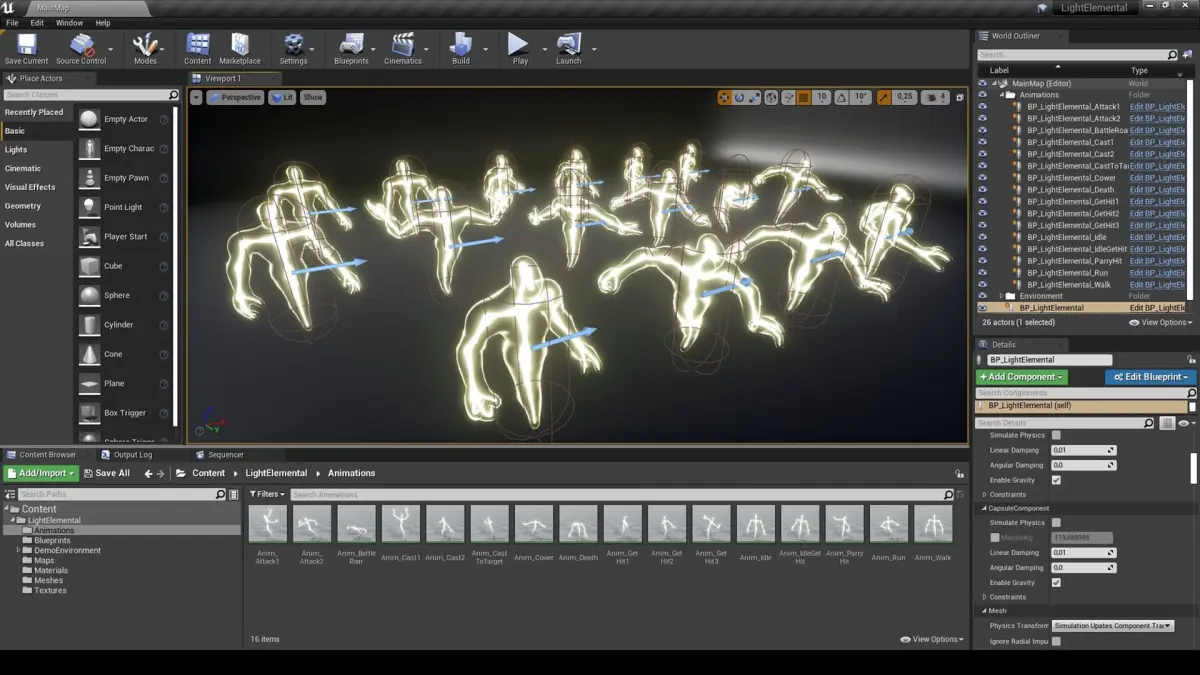Open View Options in the Content Browser
Screen dimensions: 1200x675
[932, 639]
